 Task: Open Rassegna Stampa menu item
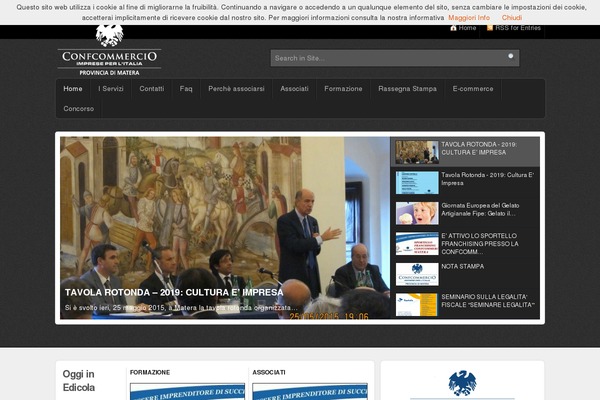tap(408, 89)
